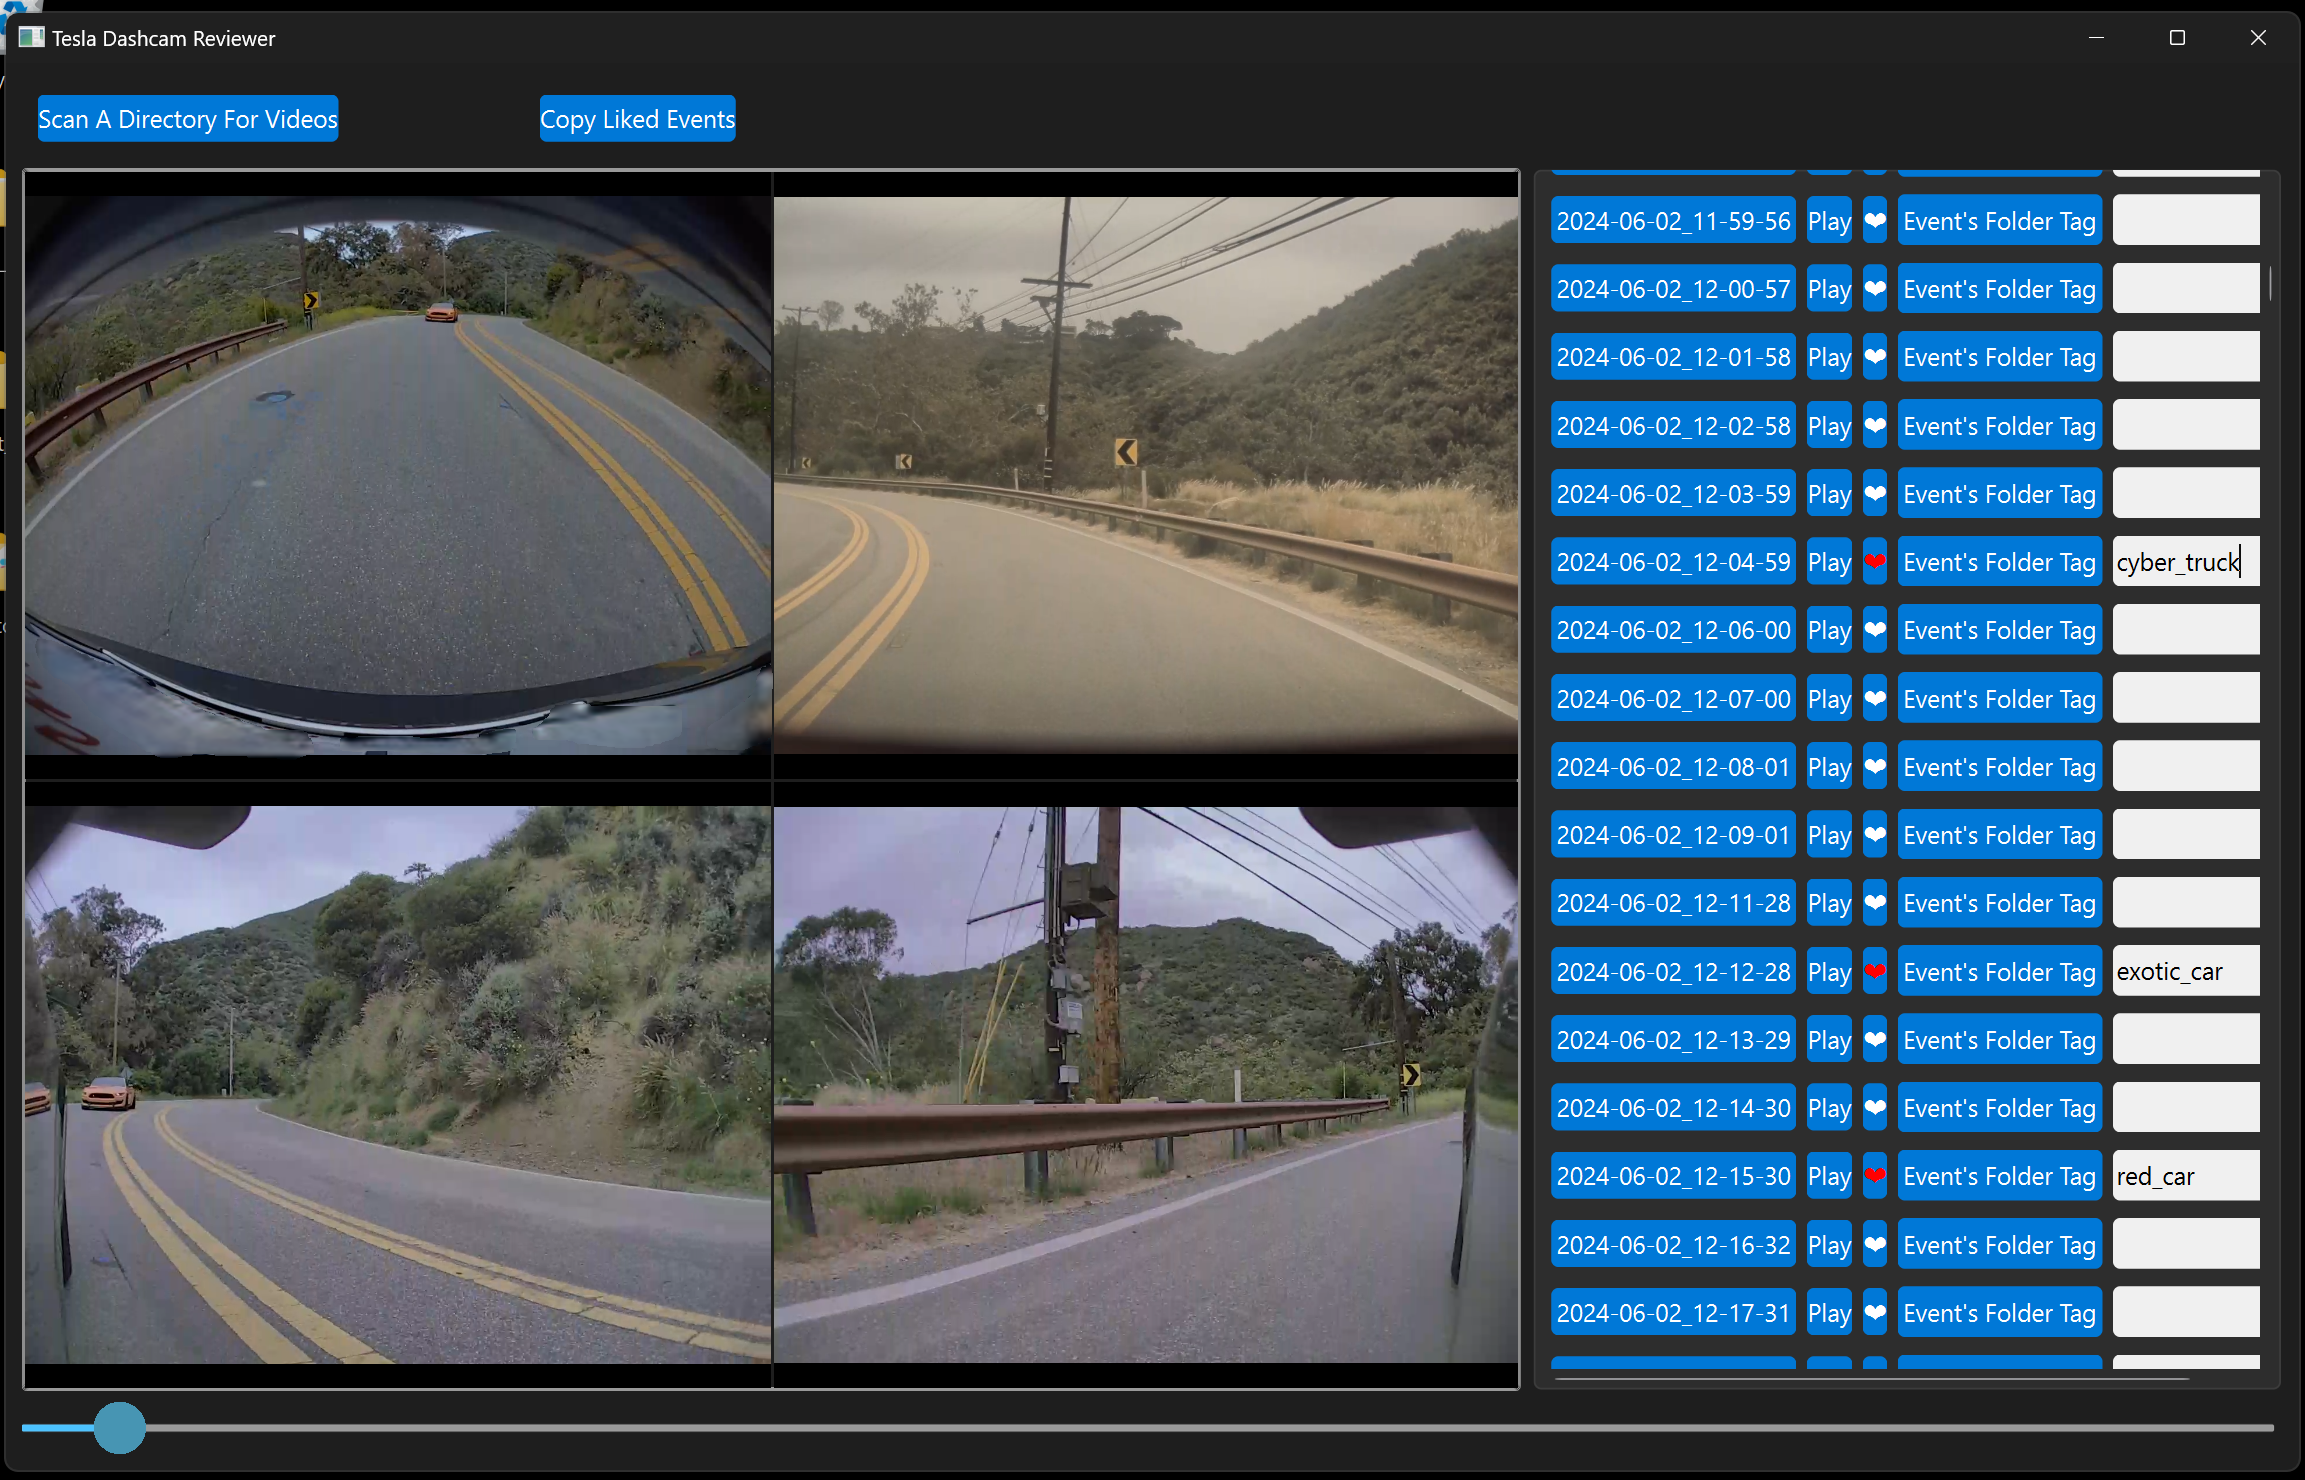Toggle heart for event 2024-06-02_12-00-57

click(1875, 289)
